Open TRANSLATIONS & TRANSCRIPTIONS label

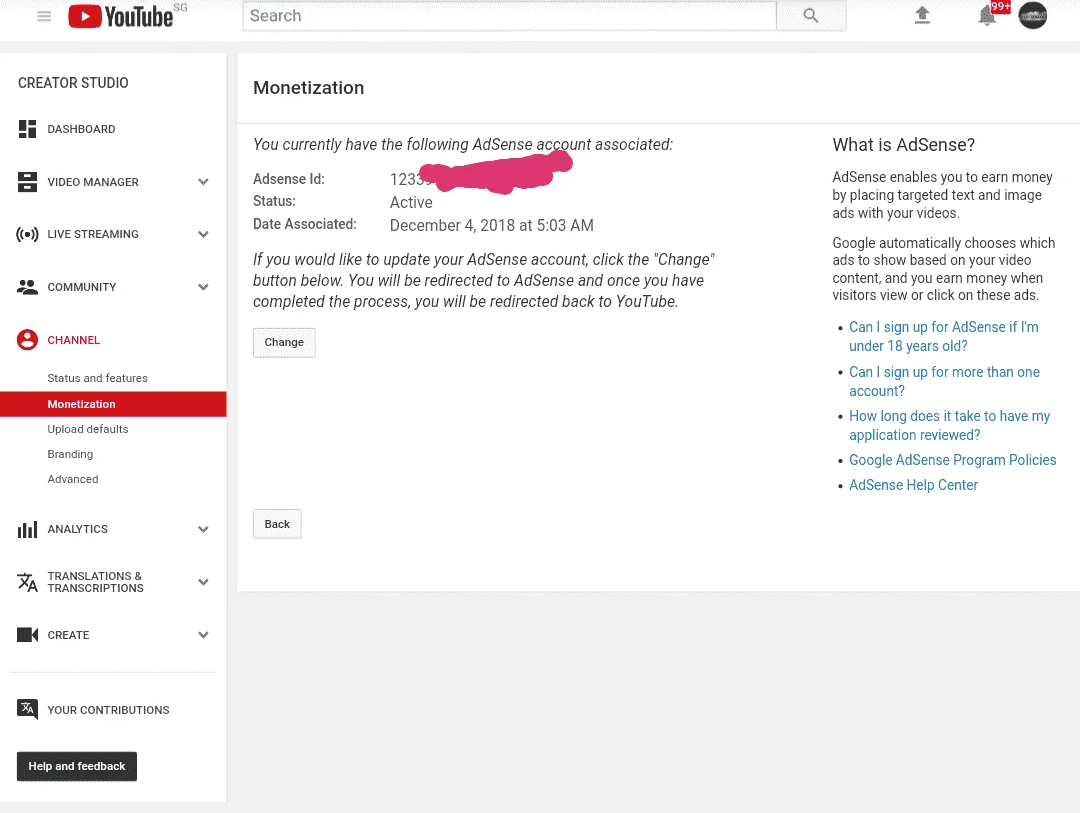[96, 582]
